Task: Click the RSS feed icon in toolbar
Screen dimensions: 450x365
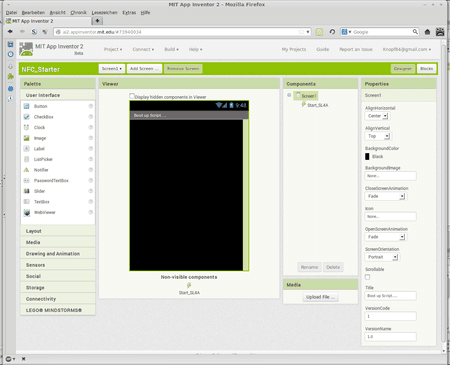Action: (x=319, y=32)
